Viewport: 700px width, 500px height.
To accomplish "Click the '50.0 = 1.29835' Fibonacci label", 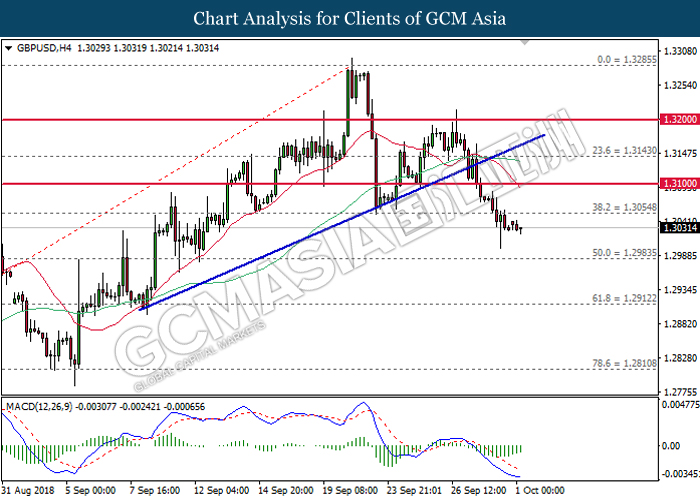I will (625, 253).
